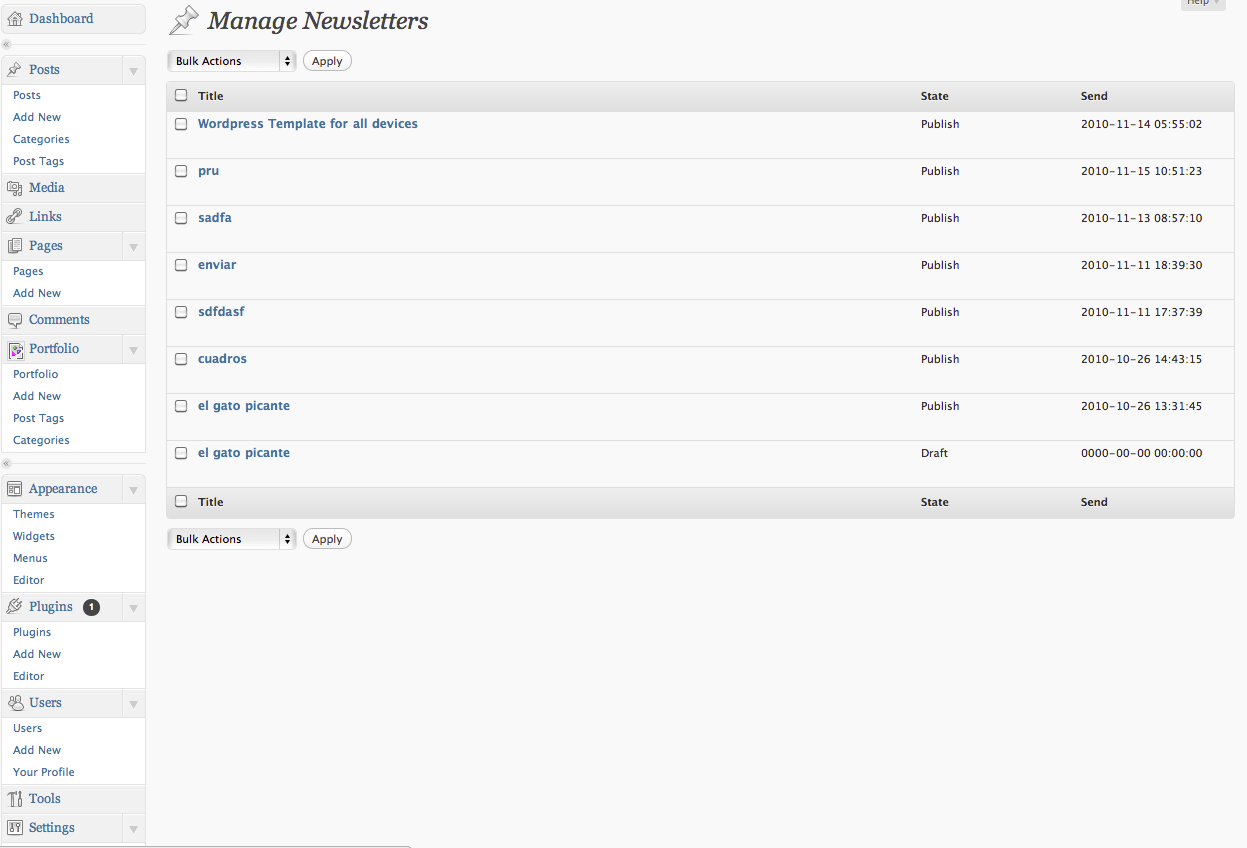Click the Links chain icon
The width and height of the screenshot is (1247, 848).
pos(15,217)
